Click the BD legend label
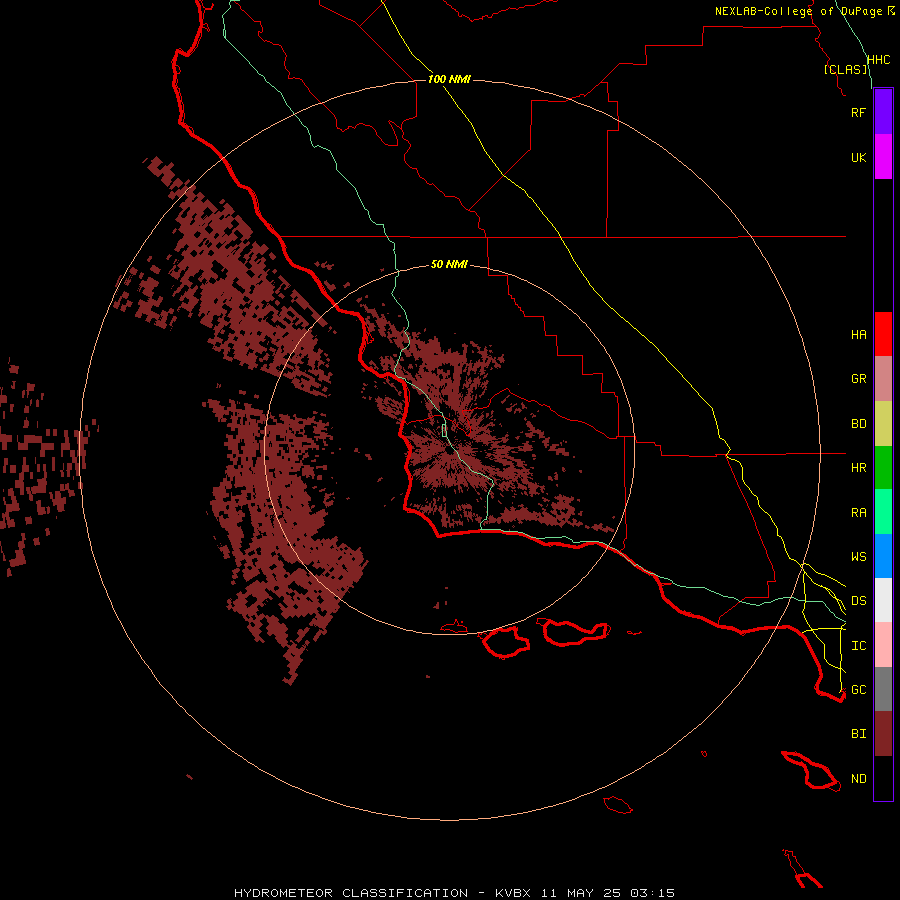This screenshot has width=900, height=900. tap(858, 424)
